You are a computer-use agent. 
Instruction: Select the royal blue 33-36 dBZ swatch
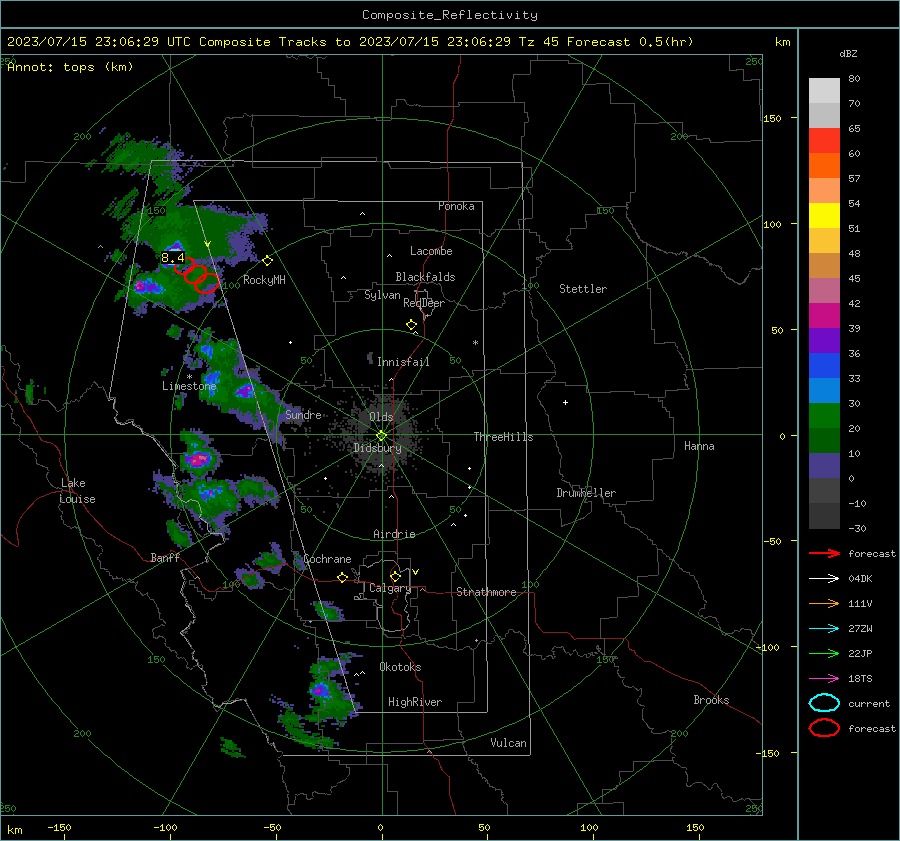[x=824, y=366]
